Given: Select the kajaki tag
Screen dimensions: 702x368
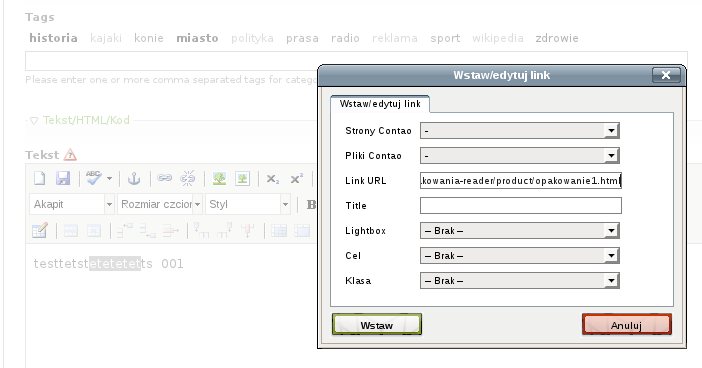Looking at the screenshot, I should click(106, 38).
